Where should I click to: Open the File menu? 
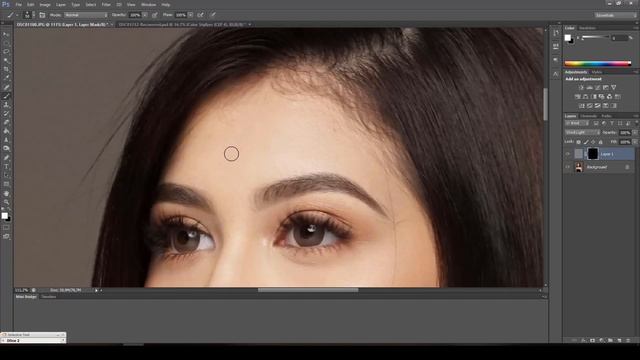(x=18, y=5)
